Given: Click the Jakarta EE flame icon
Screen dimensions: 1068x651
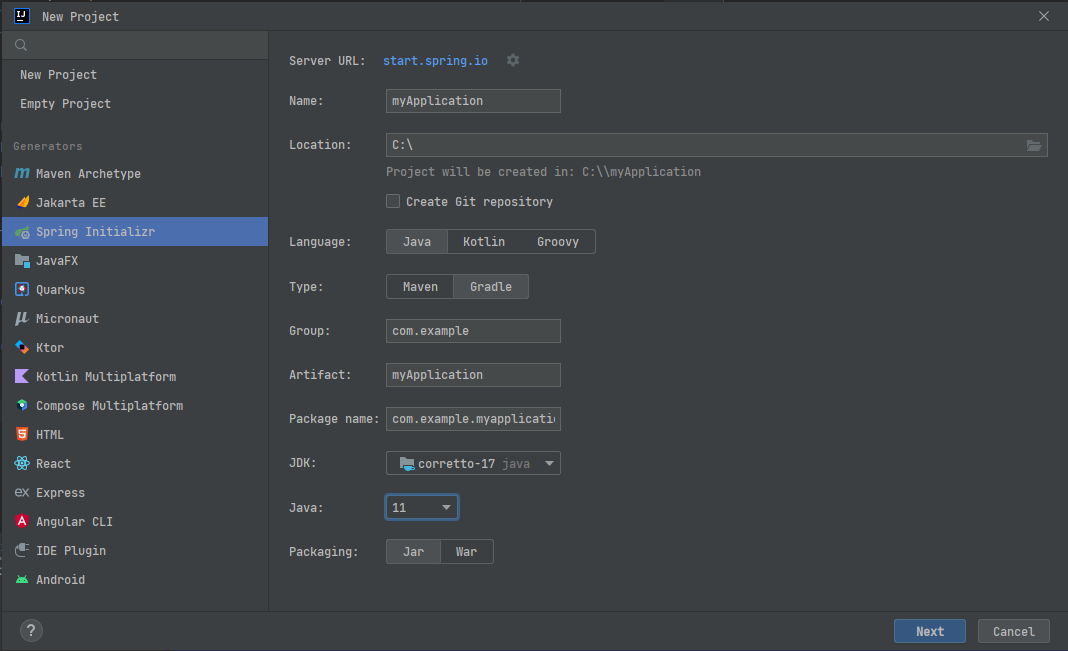Looking at the screenshot, I should (22, 202).
